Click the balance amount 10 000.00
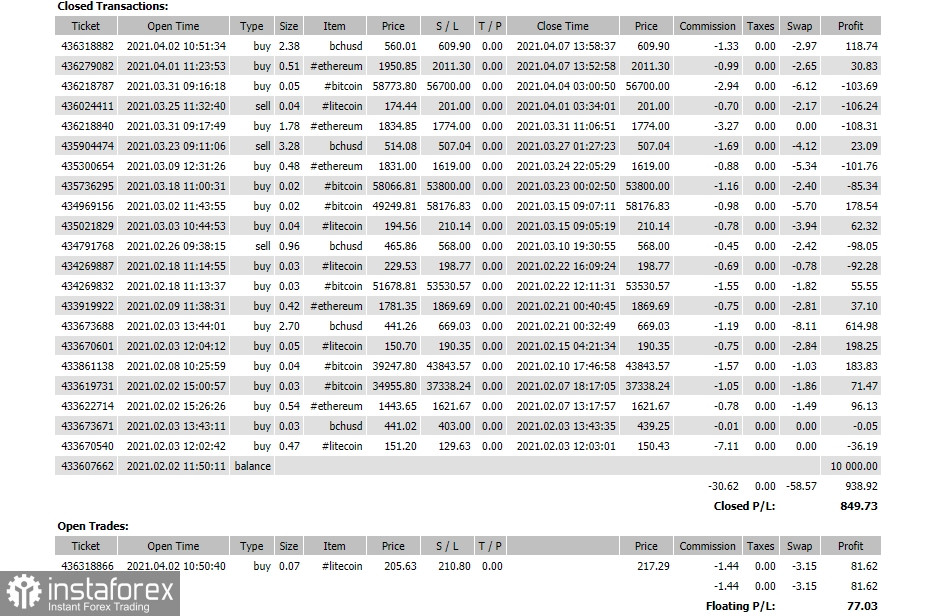 click(854, 466)
